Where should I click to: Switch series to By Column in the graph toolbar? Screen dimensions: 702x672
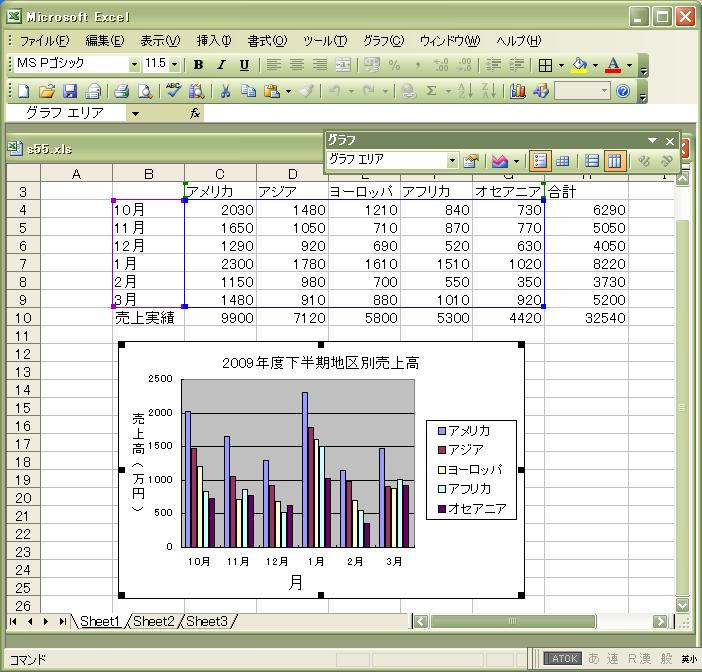click(x=614, y=161)
